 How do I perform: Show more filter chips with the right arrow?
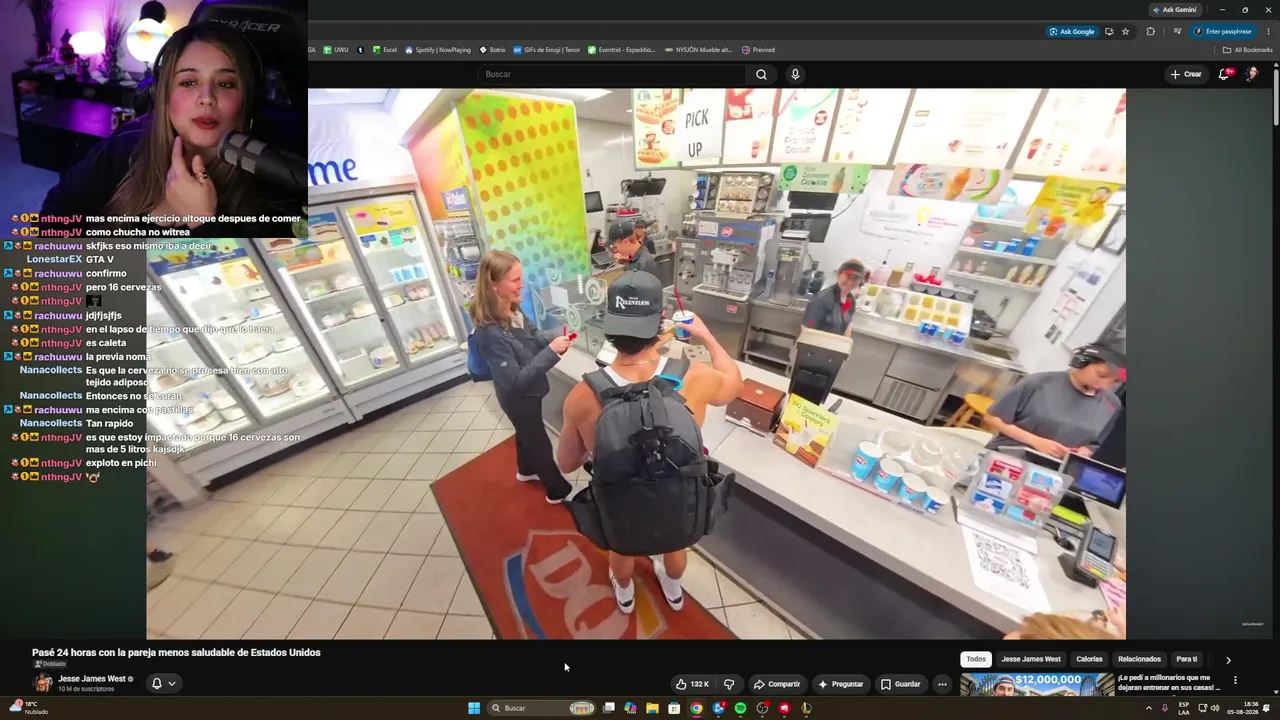click(x=1228, y=660)
